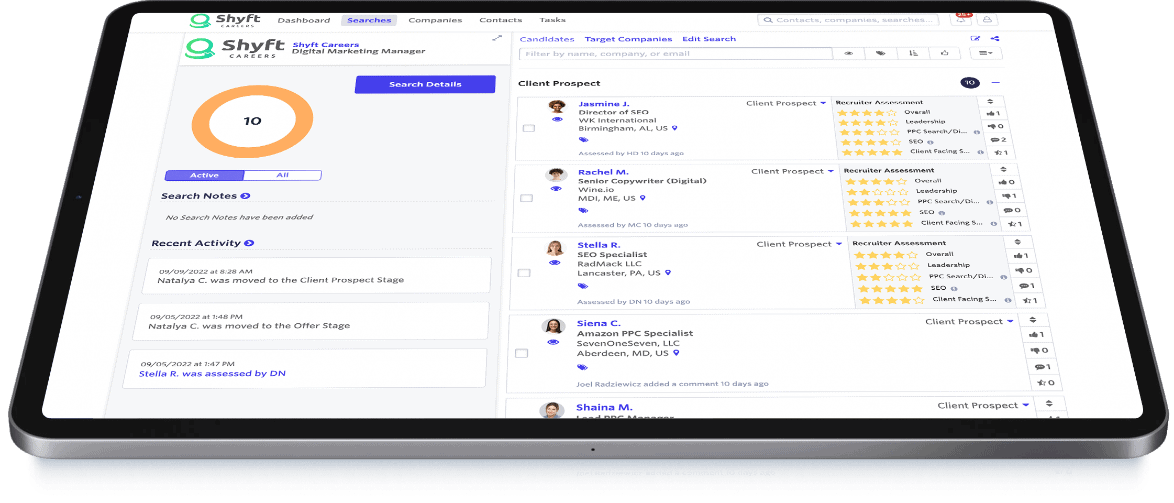Viewport: 1174px width, 503px height.
Task: Open Client Prospect stage dropdown for Rachel M.
Action: tap(792, 171)
